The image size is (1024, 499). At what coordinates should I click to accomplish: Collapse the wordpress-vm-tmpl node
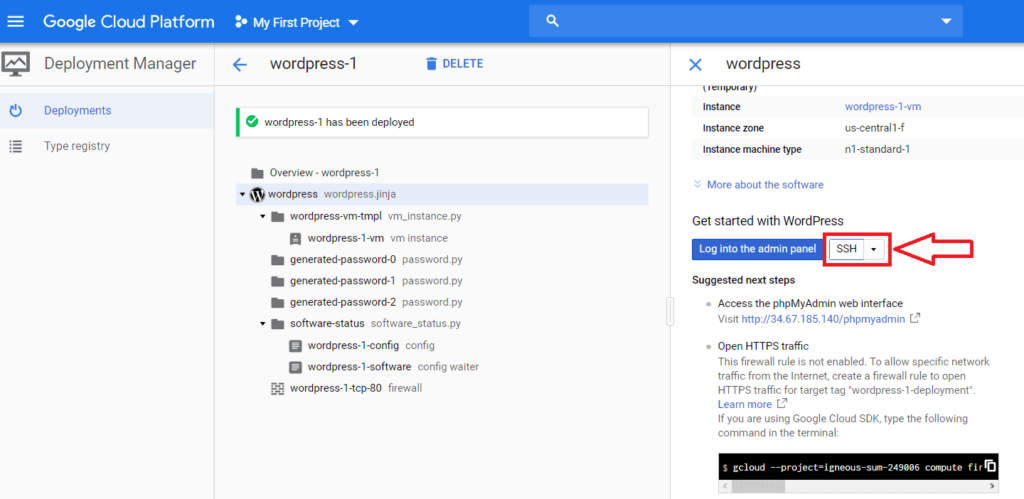pyautogui.click(x=263, y=216)
